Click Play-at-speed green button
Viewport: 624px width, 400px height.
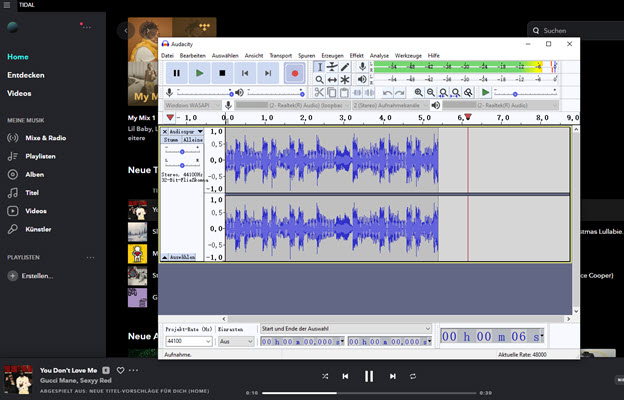485,93
